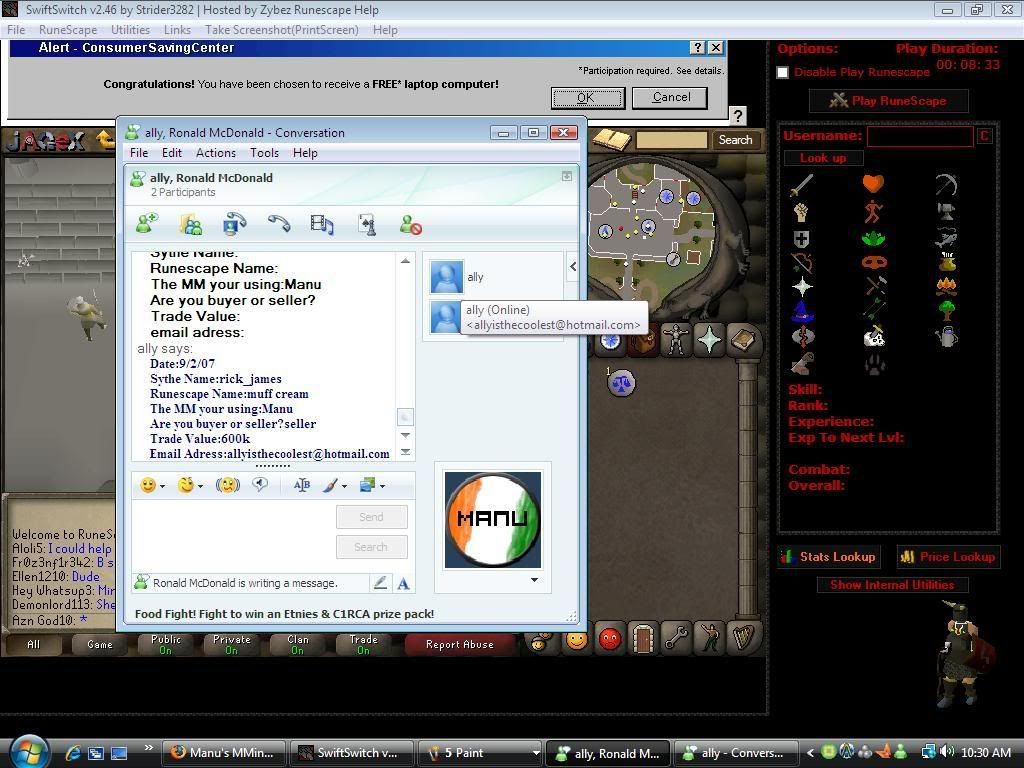Select the Strength fist skill icon
The height and width of the screenshot is (768, 1024).
[x=801, y=212]
